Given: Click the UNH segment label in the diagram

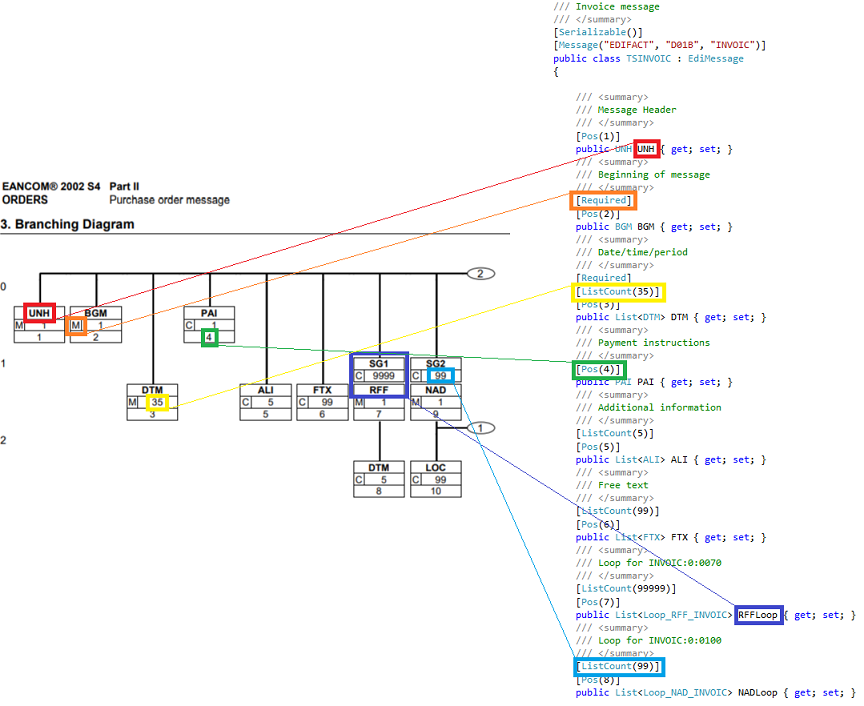Looking at the screenshot, I should pos(39,313).
